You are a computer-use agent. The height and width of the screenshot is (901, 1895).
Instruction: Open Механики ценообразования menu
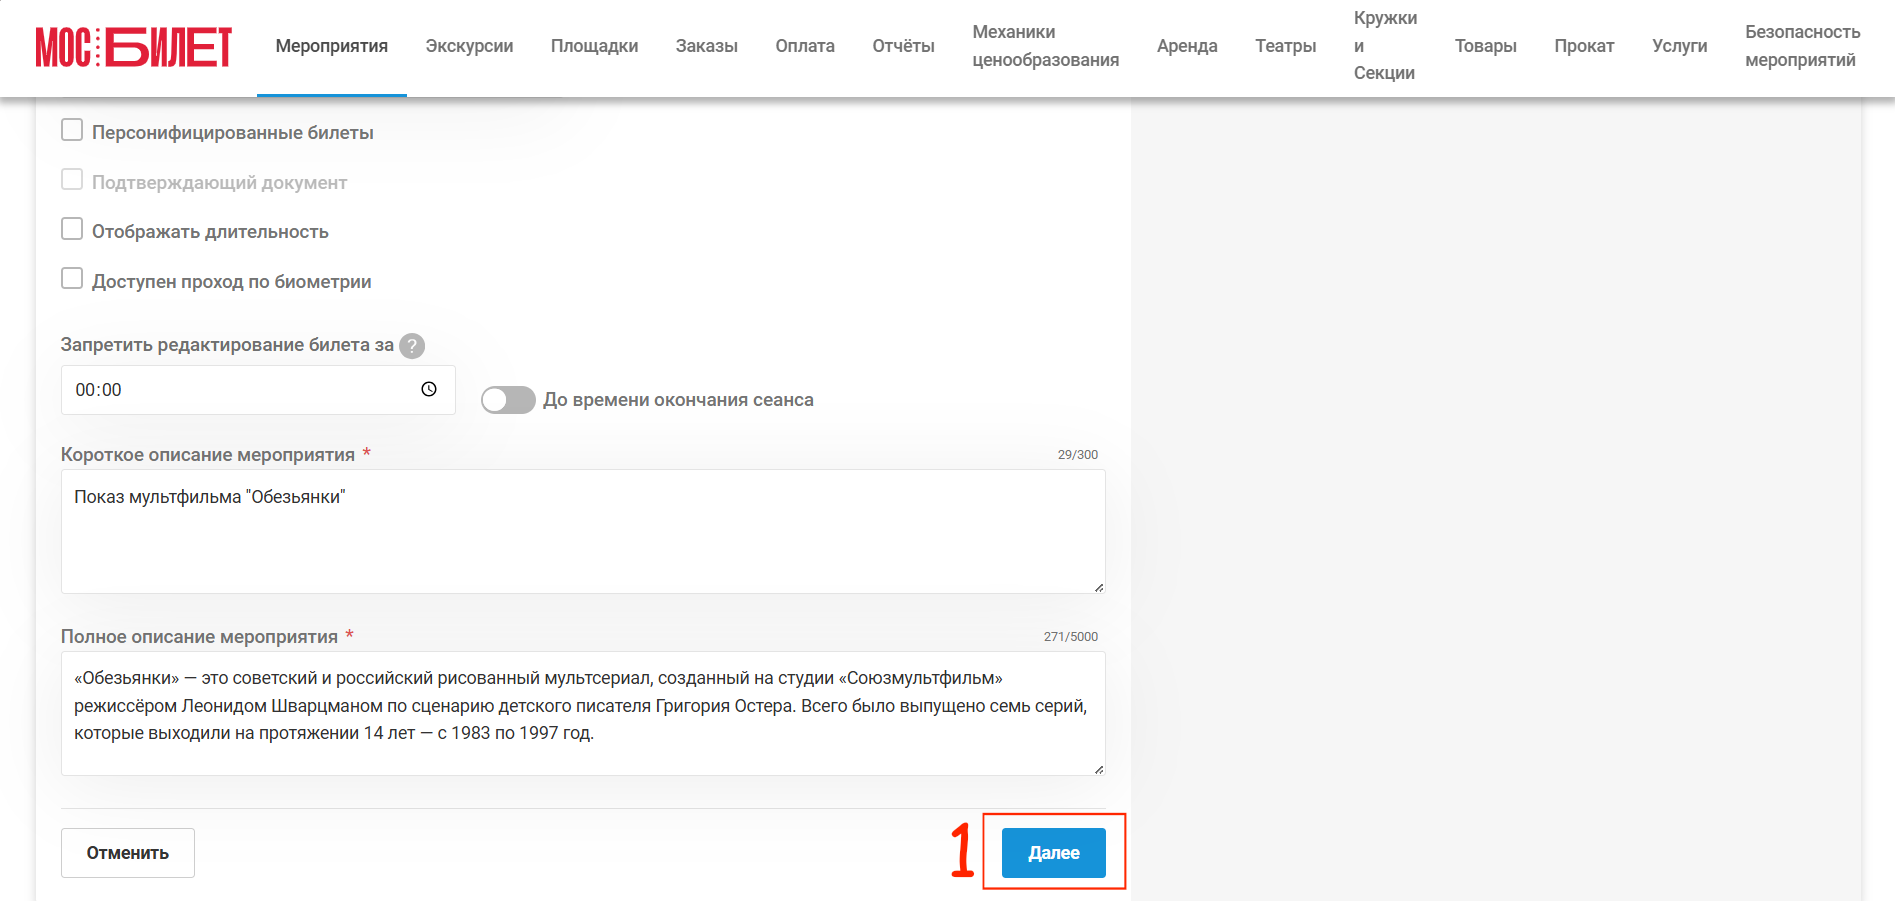[1046, 46]
